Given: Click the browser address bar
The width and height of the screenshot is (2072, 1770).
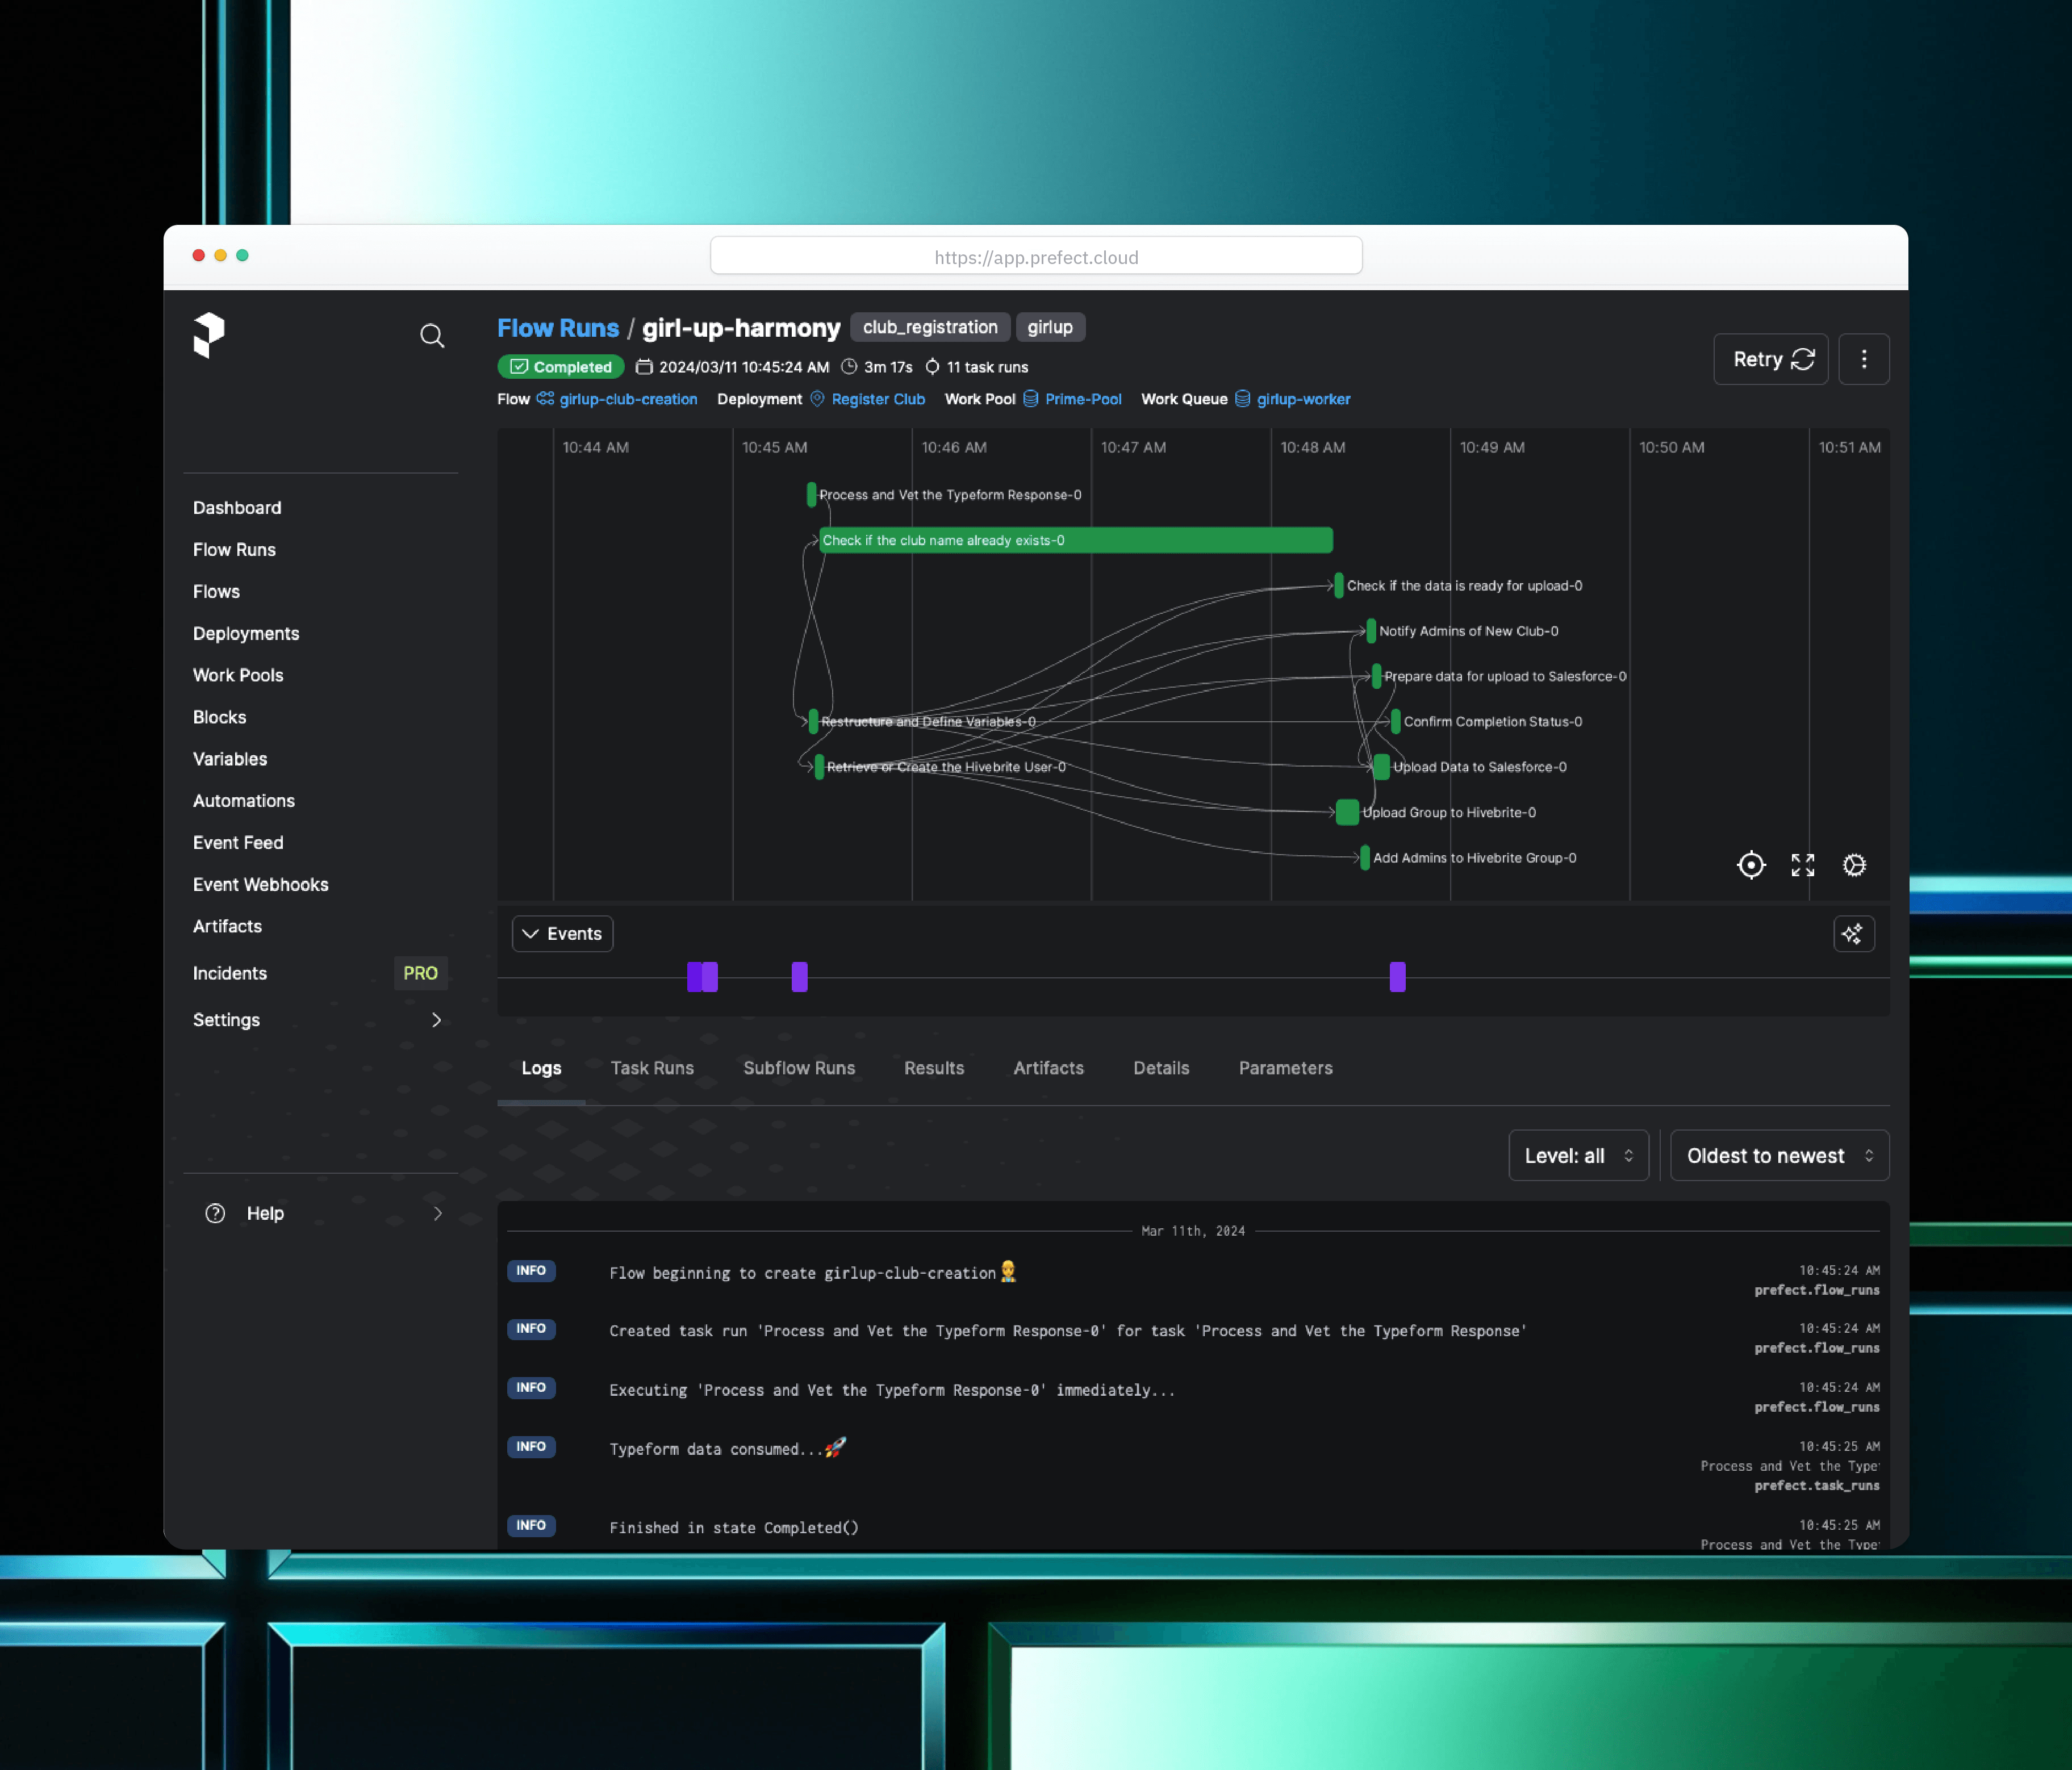Looking at the screenshot, I should pyautogui.click(x=1036, y=256).
